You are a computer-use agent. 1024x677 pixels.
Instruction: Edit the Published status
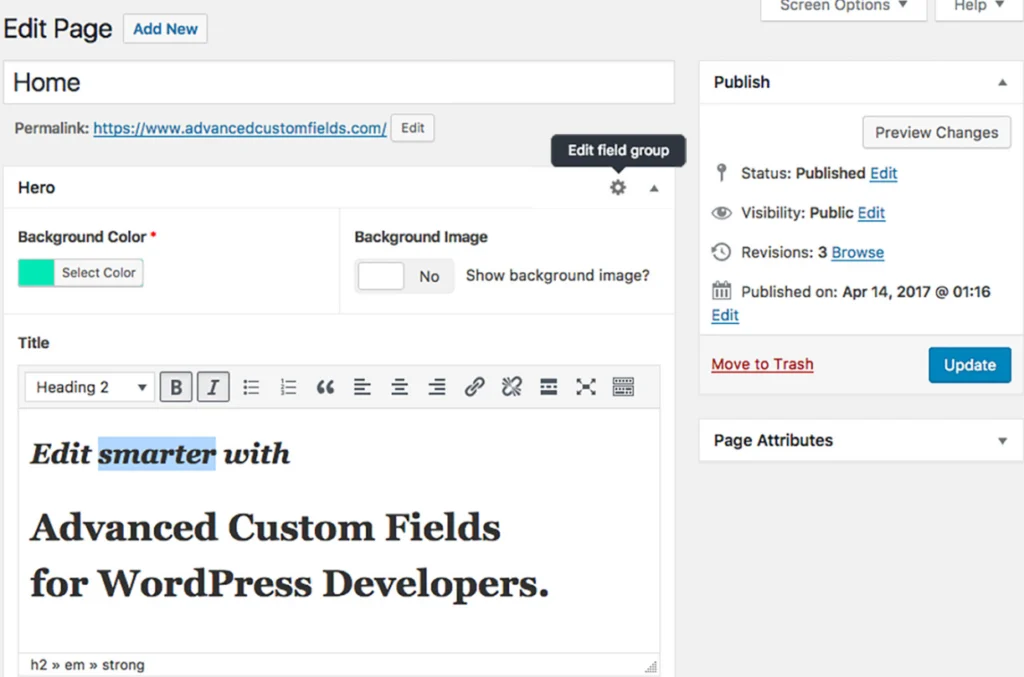884,173
